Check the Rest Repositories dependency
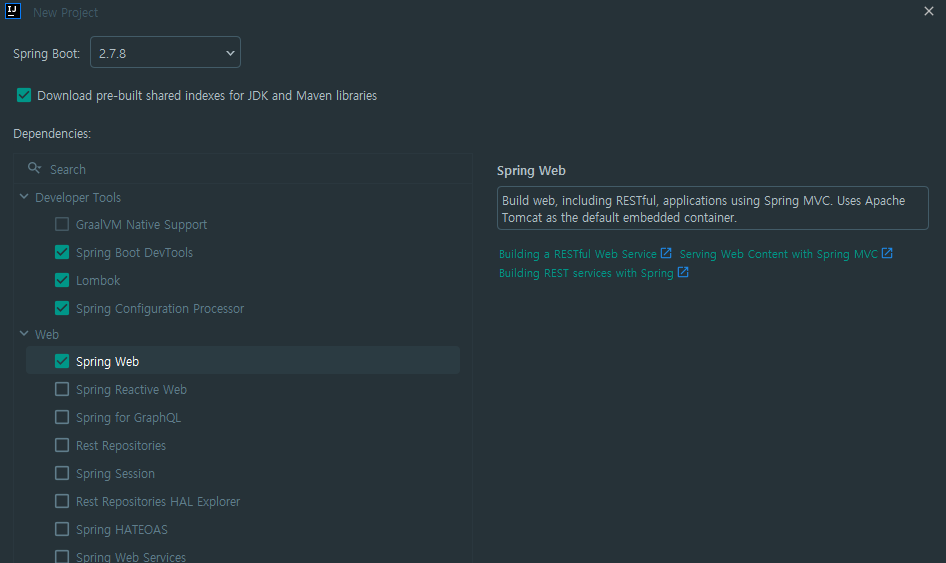 pyautogui.click(x=62, y=445)
